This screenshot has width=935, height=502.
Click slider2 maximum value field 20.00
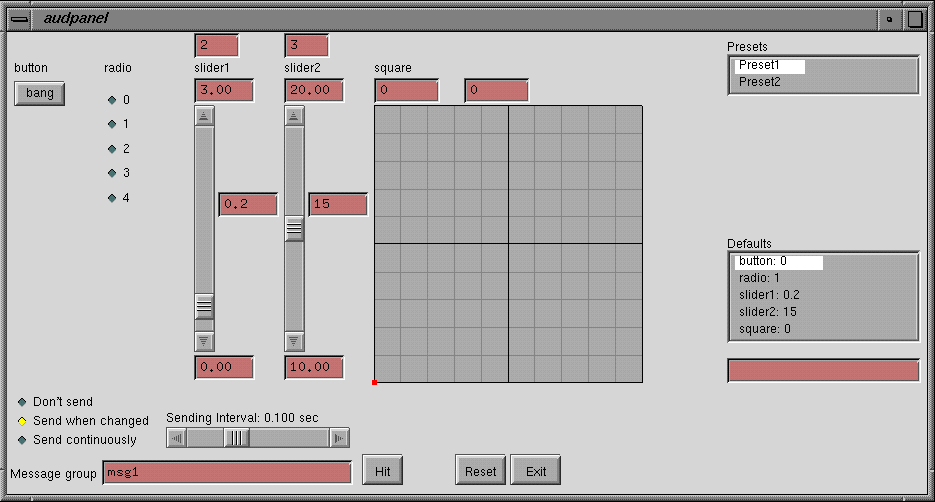coord(314,90)
